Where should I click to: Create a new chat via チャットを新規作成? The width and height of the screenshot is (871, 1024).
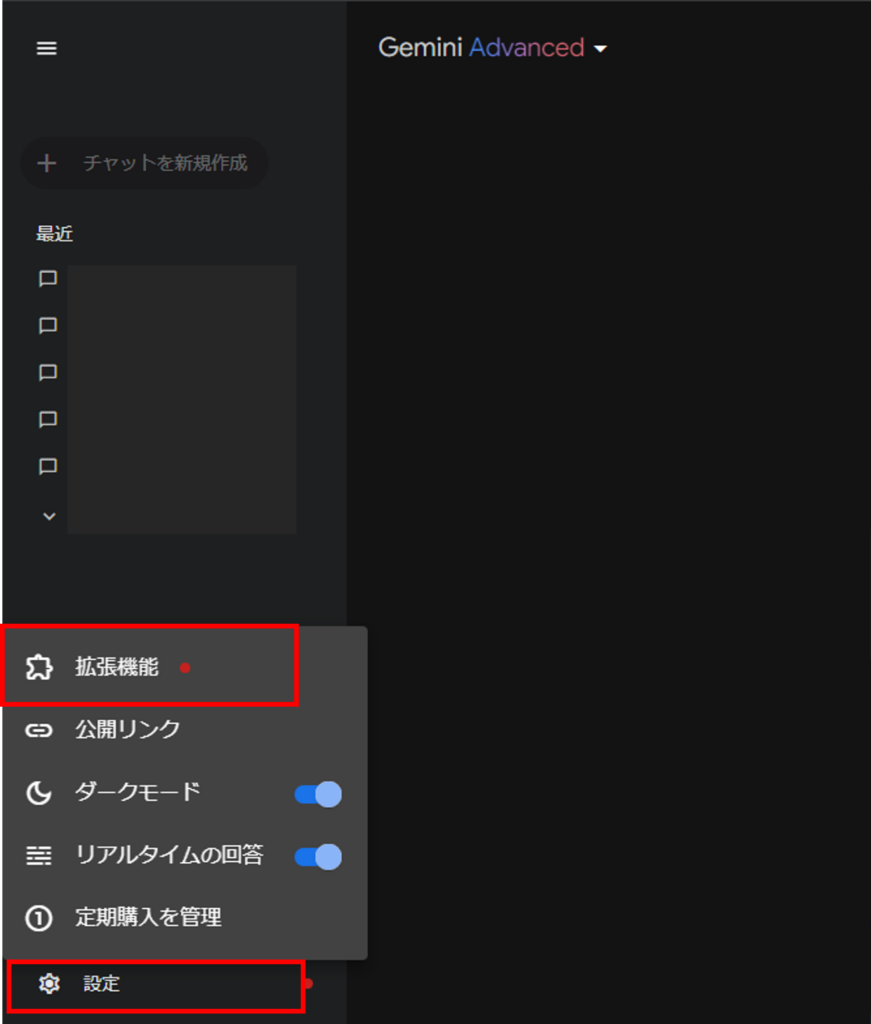tap(145, 163)
